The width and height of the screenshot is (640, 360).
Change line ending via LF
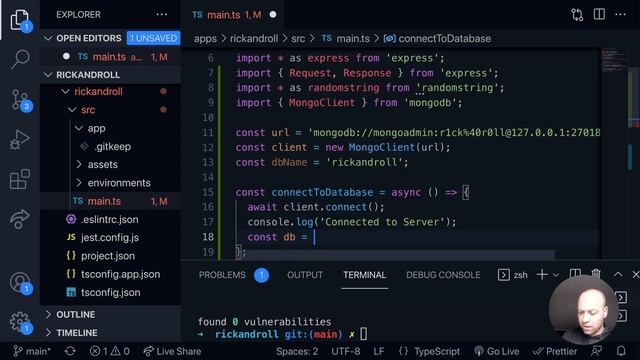click(379, 351)
